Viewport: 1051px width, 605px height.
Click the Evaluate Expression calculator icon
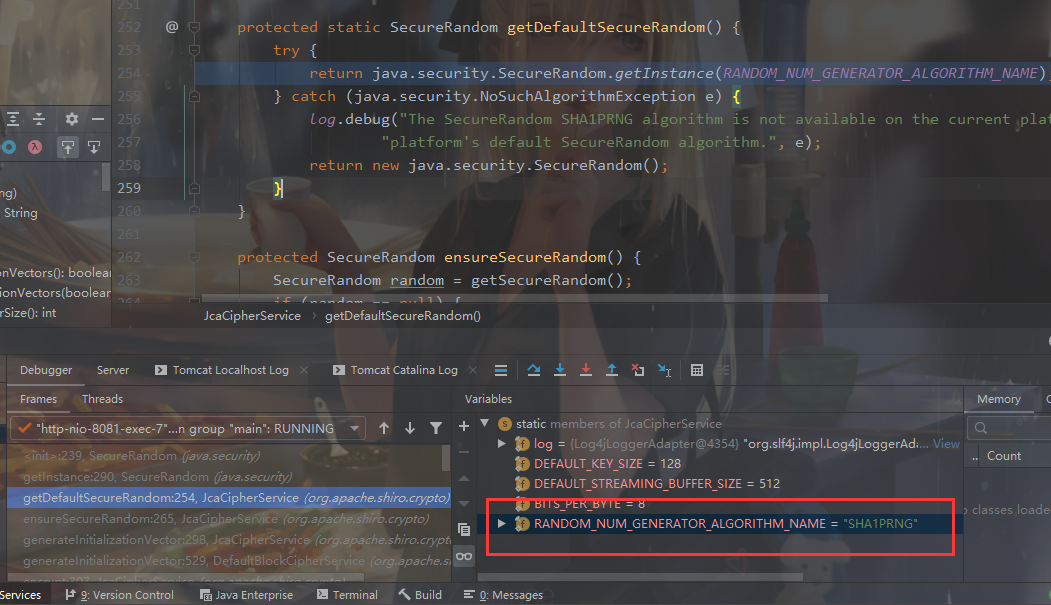point(697,370)
